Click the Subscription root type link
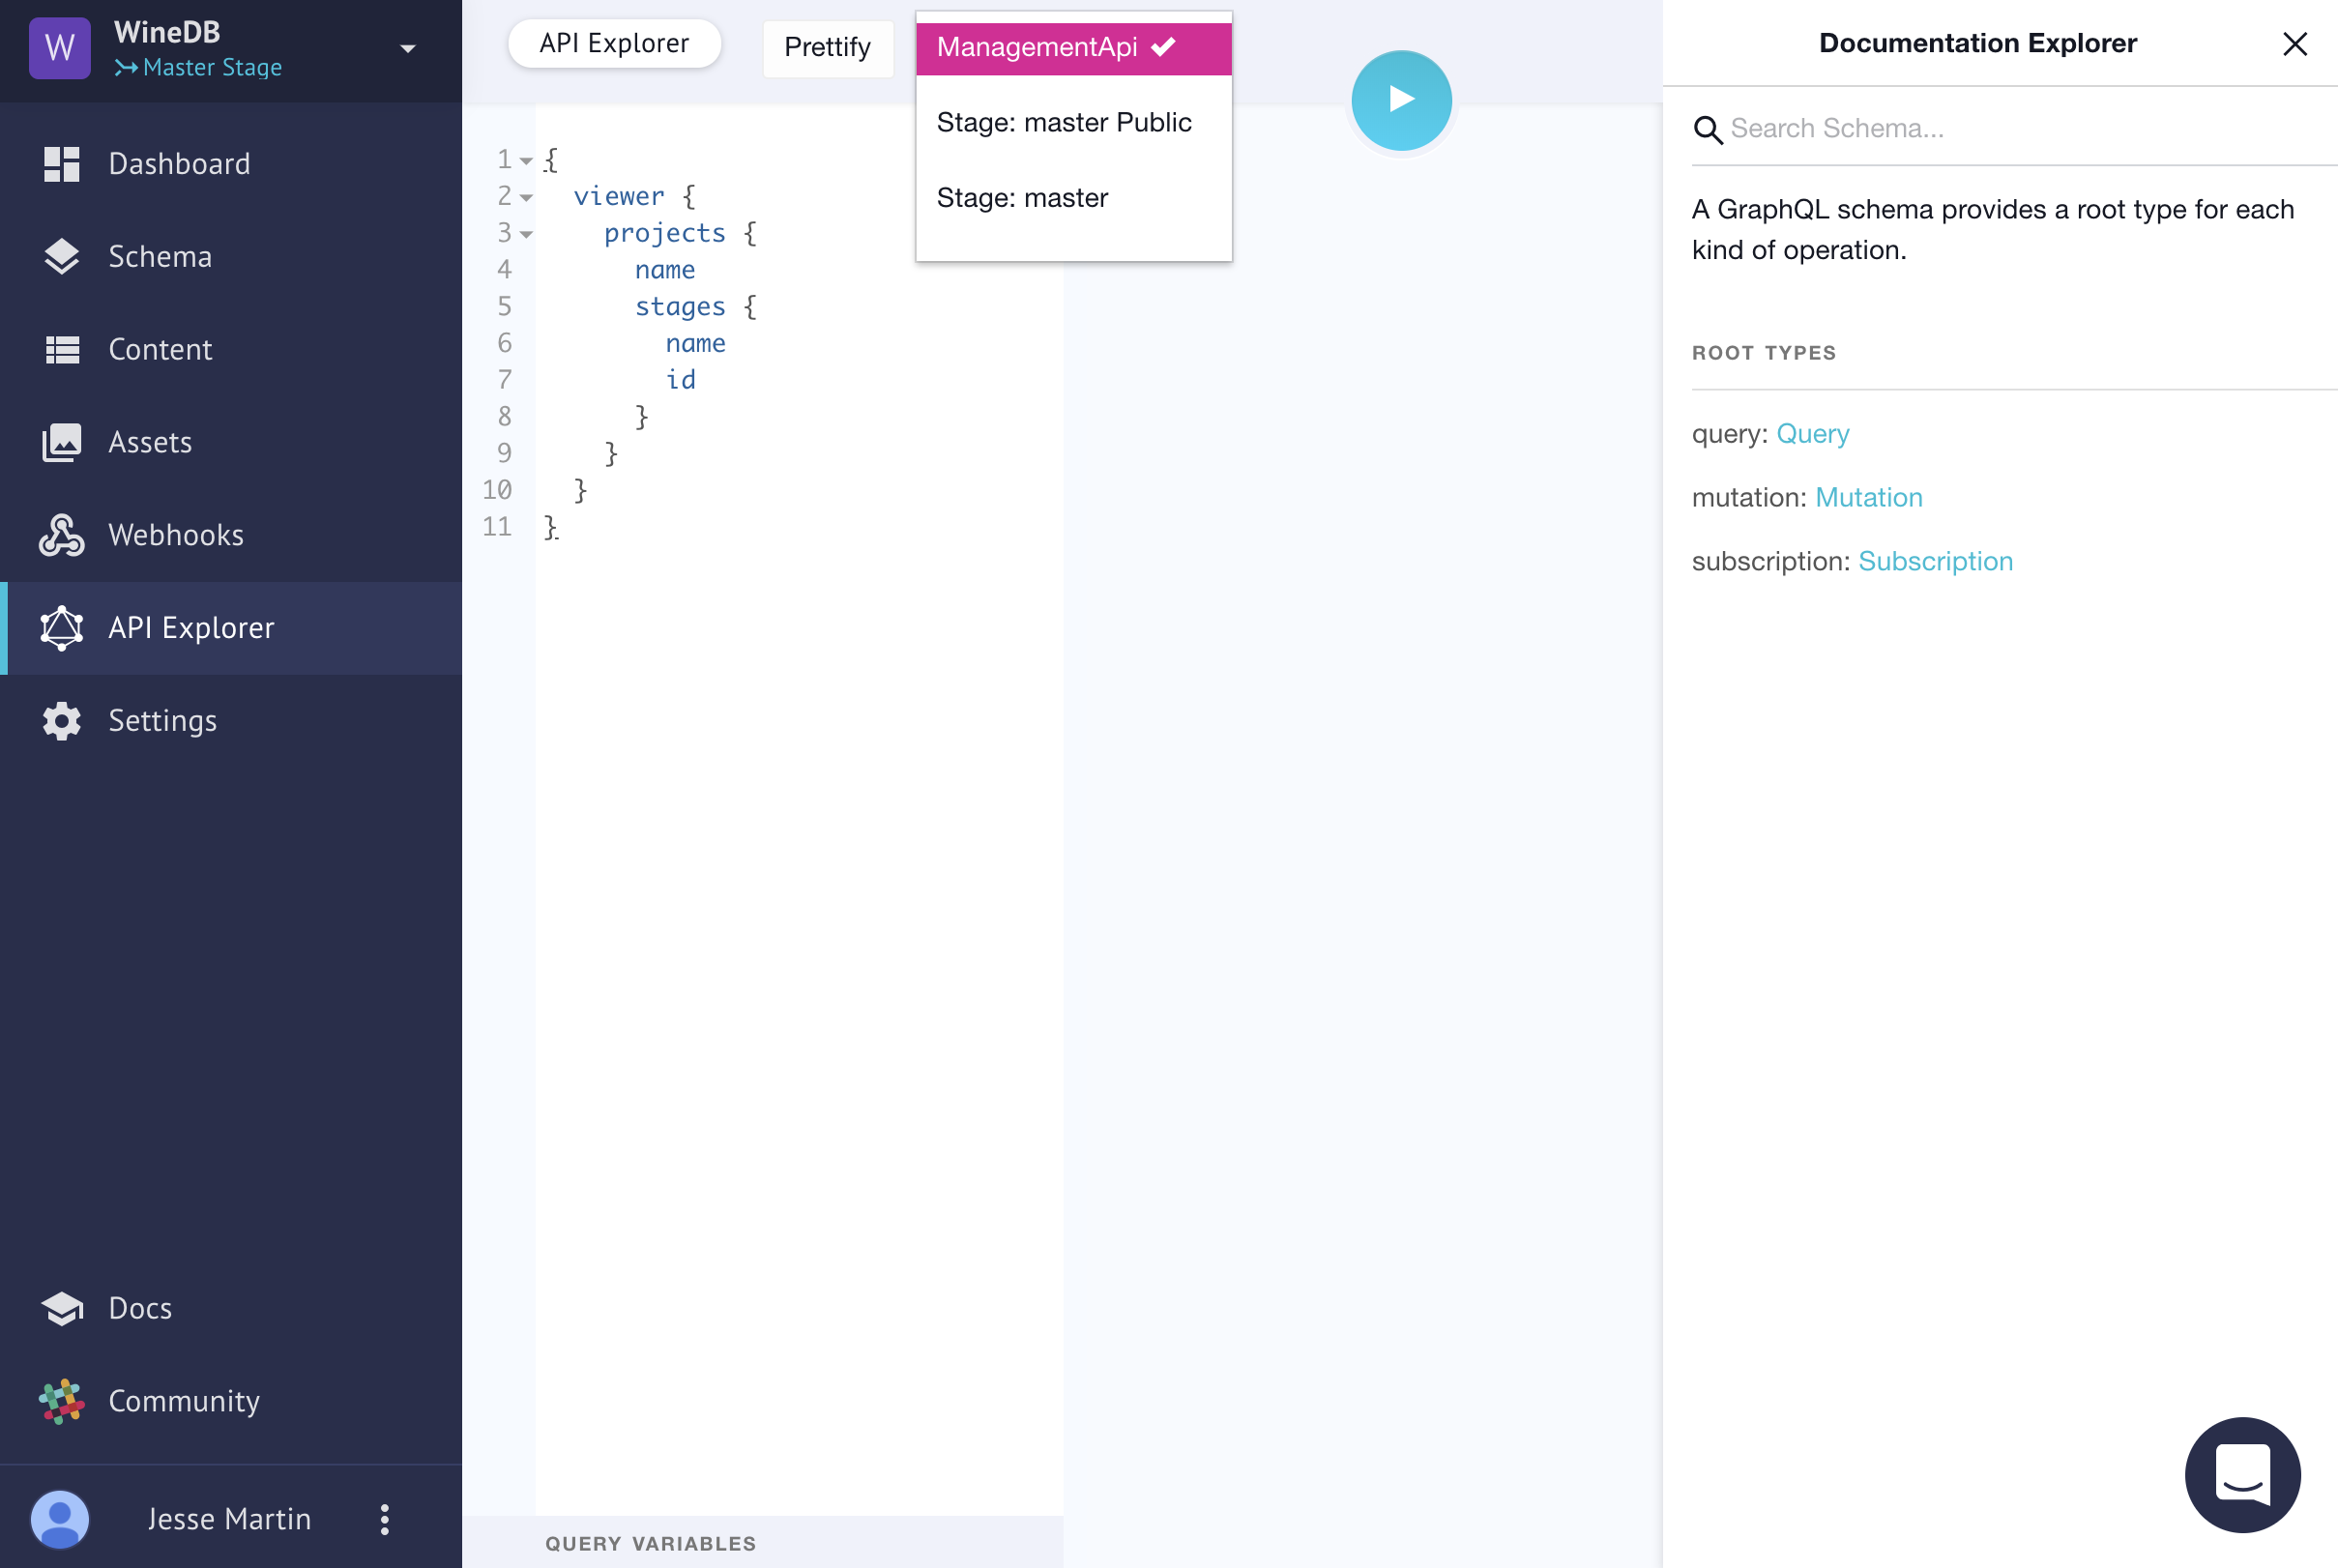Screen dimensions: 2338x1568 (1938, 560)
